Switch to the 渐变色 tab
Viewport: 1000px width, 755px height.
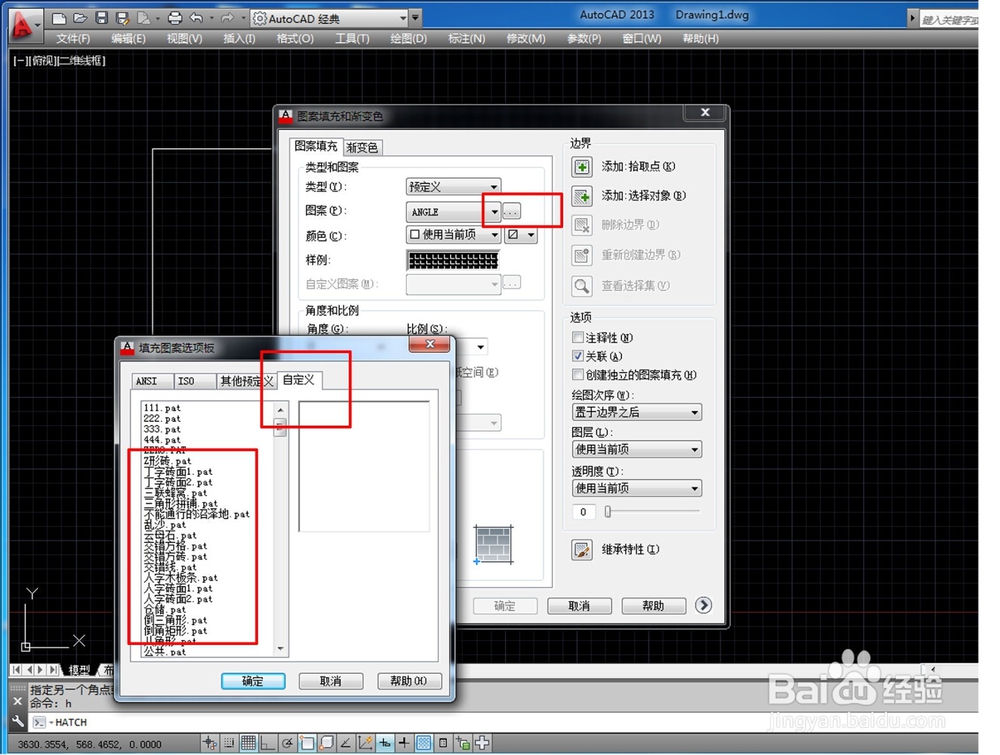(362, 147)
